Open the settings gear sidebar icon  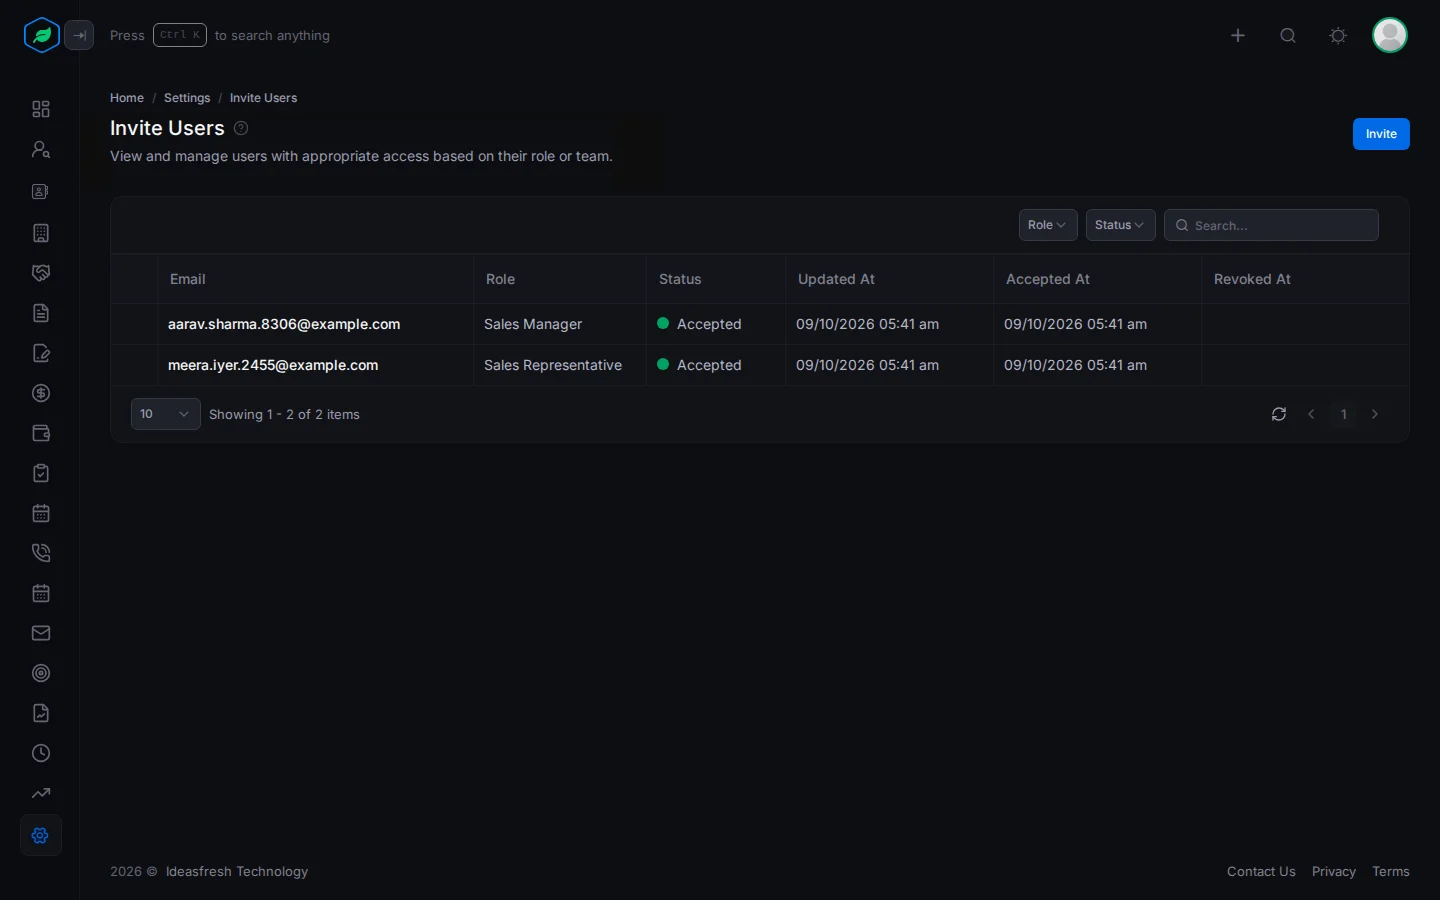(x=41, y=835)
